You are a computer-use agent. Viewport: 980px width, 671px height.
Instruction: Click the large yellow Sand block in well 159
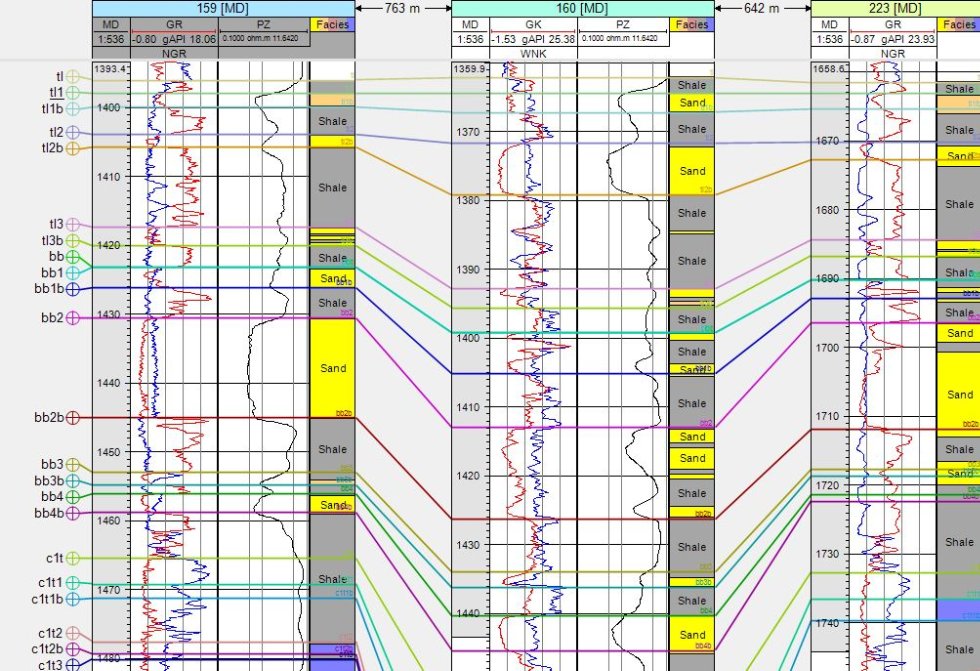[x=332, y=368]
